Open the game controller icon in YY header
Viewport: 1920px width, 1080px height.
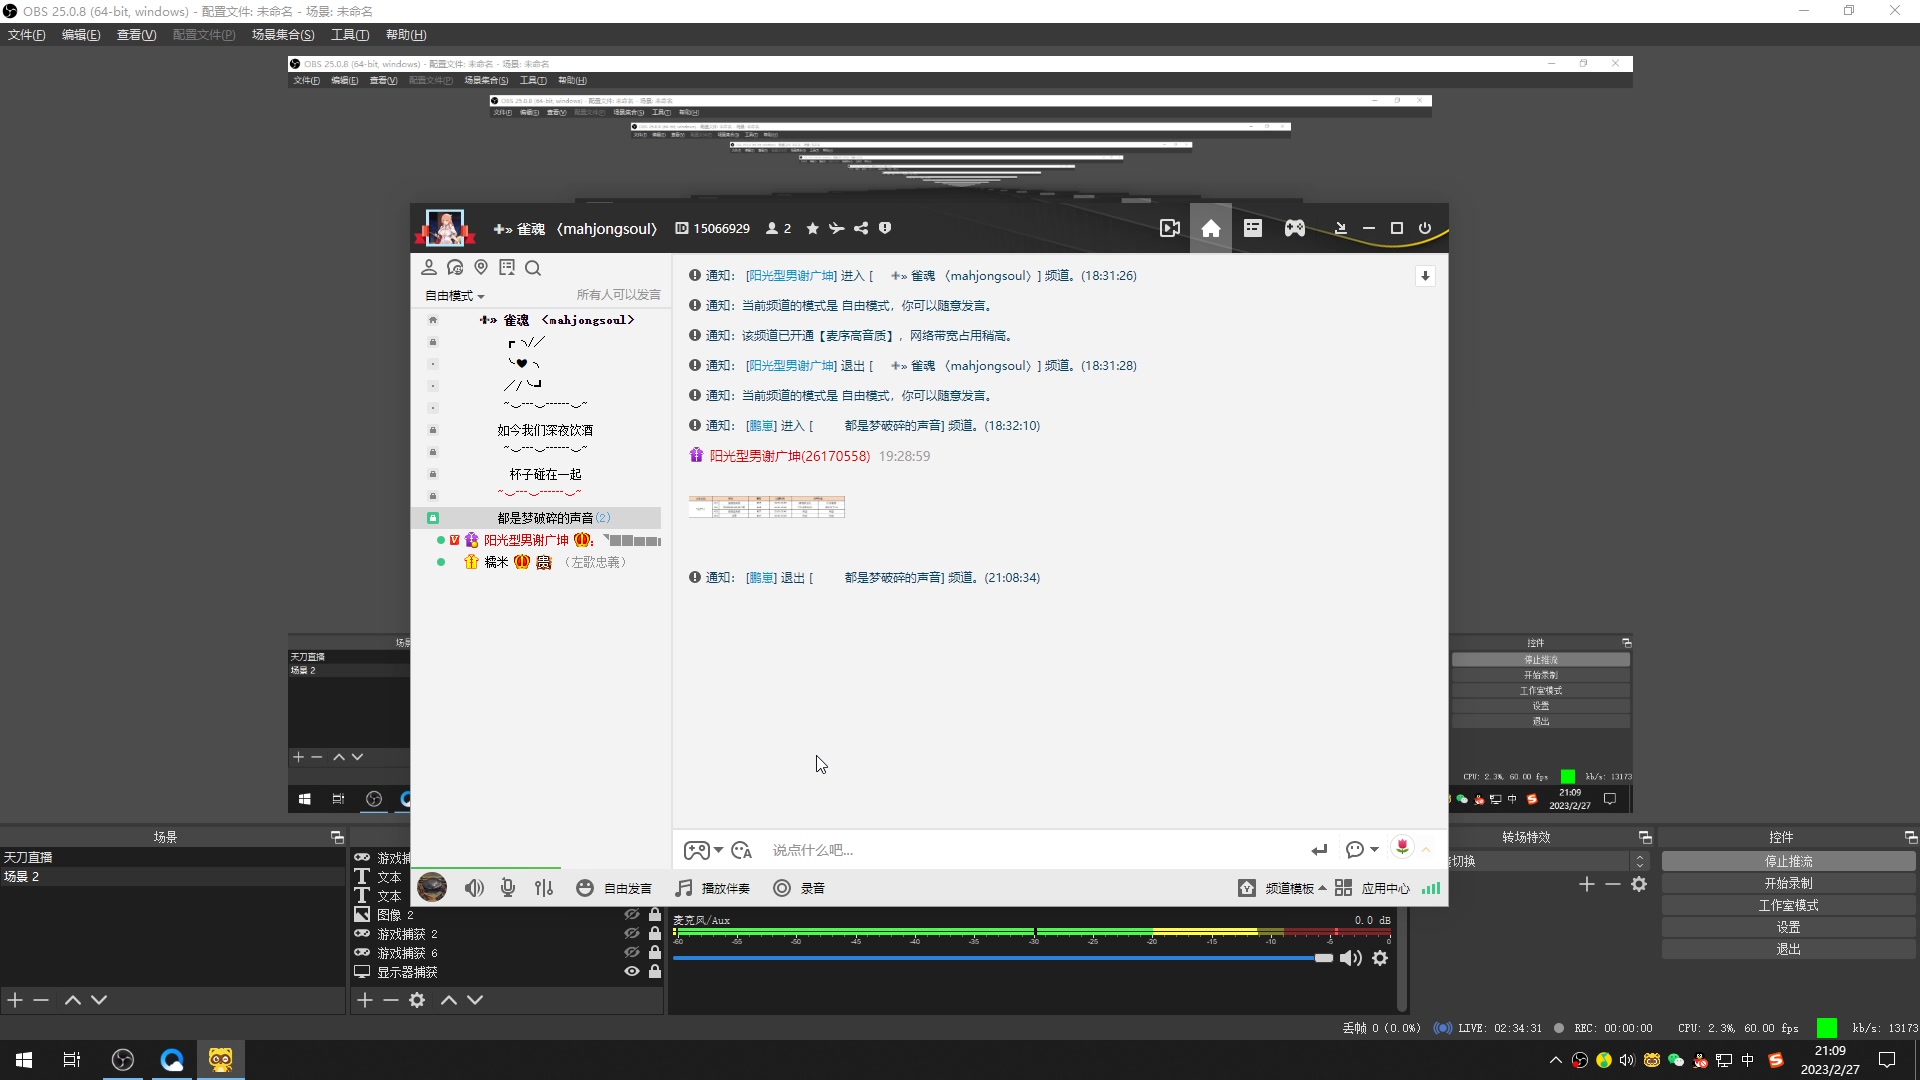tap(1294, 229)
